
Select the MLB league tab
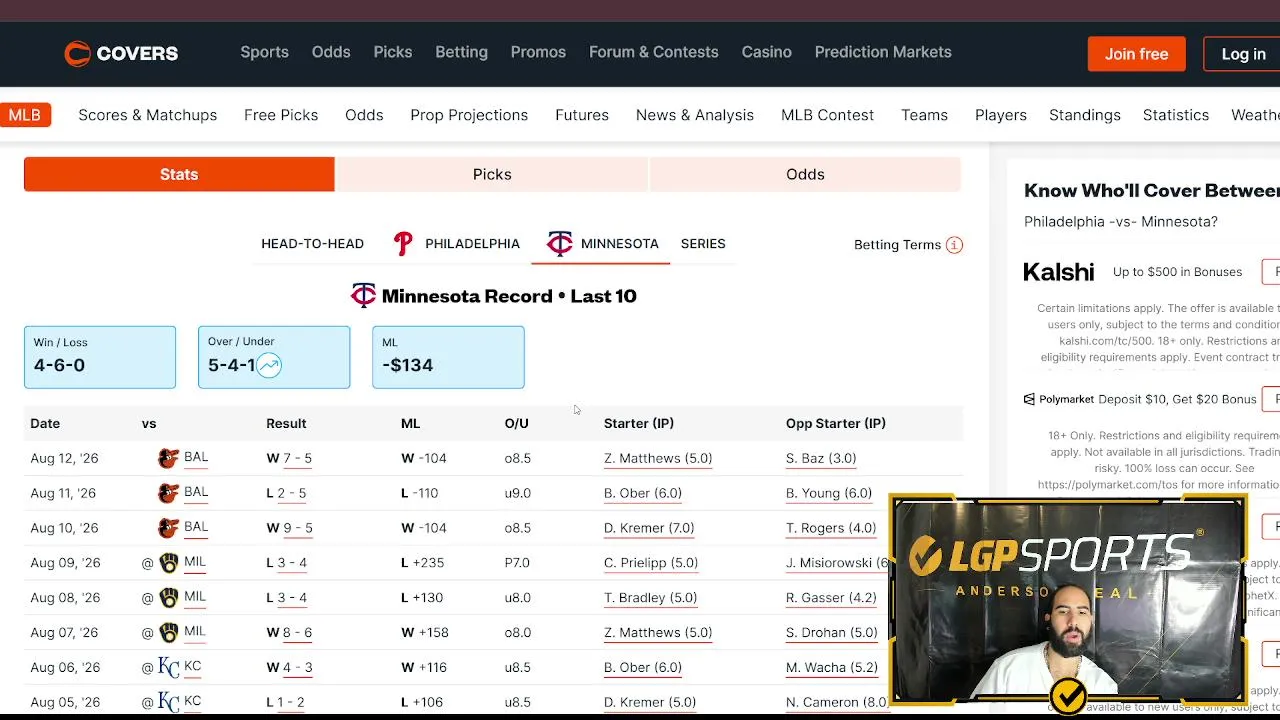(25, 115)
